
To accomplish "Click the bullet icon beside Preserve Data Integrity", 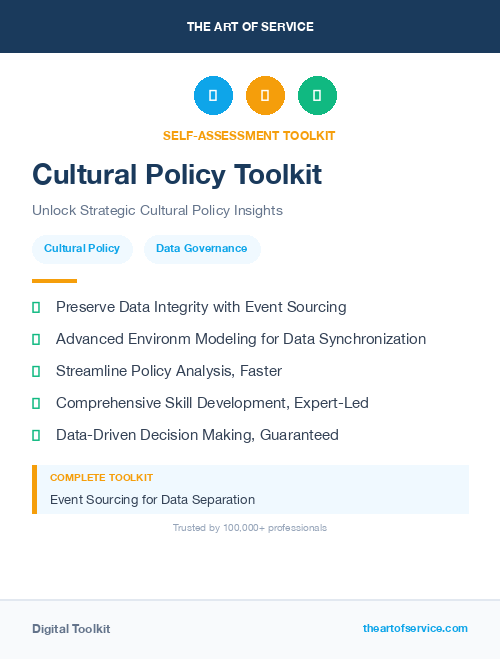I will click(x=36, y=308).
